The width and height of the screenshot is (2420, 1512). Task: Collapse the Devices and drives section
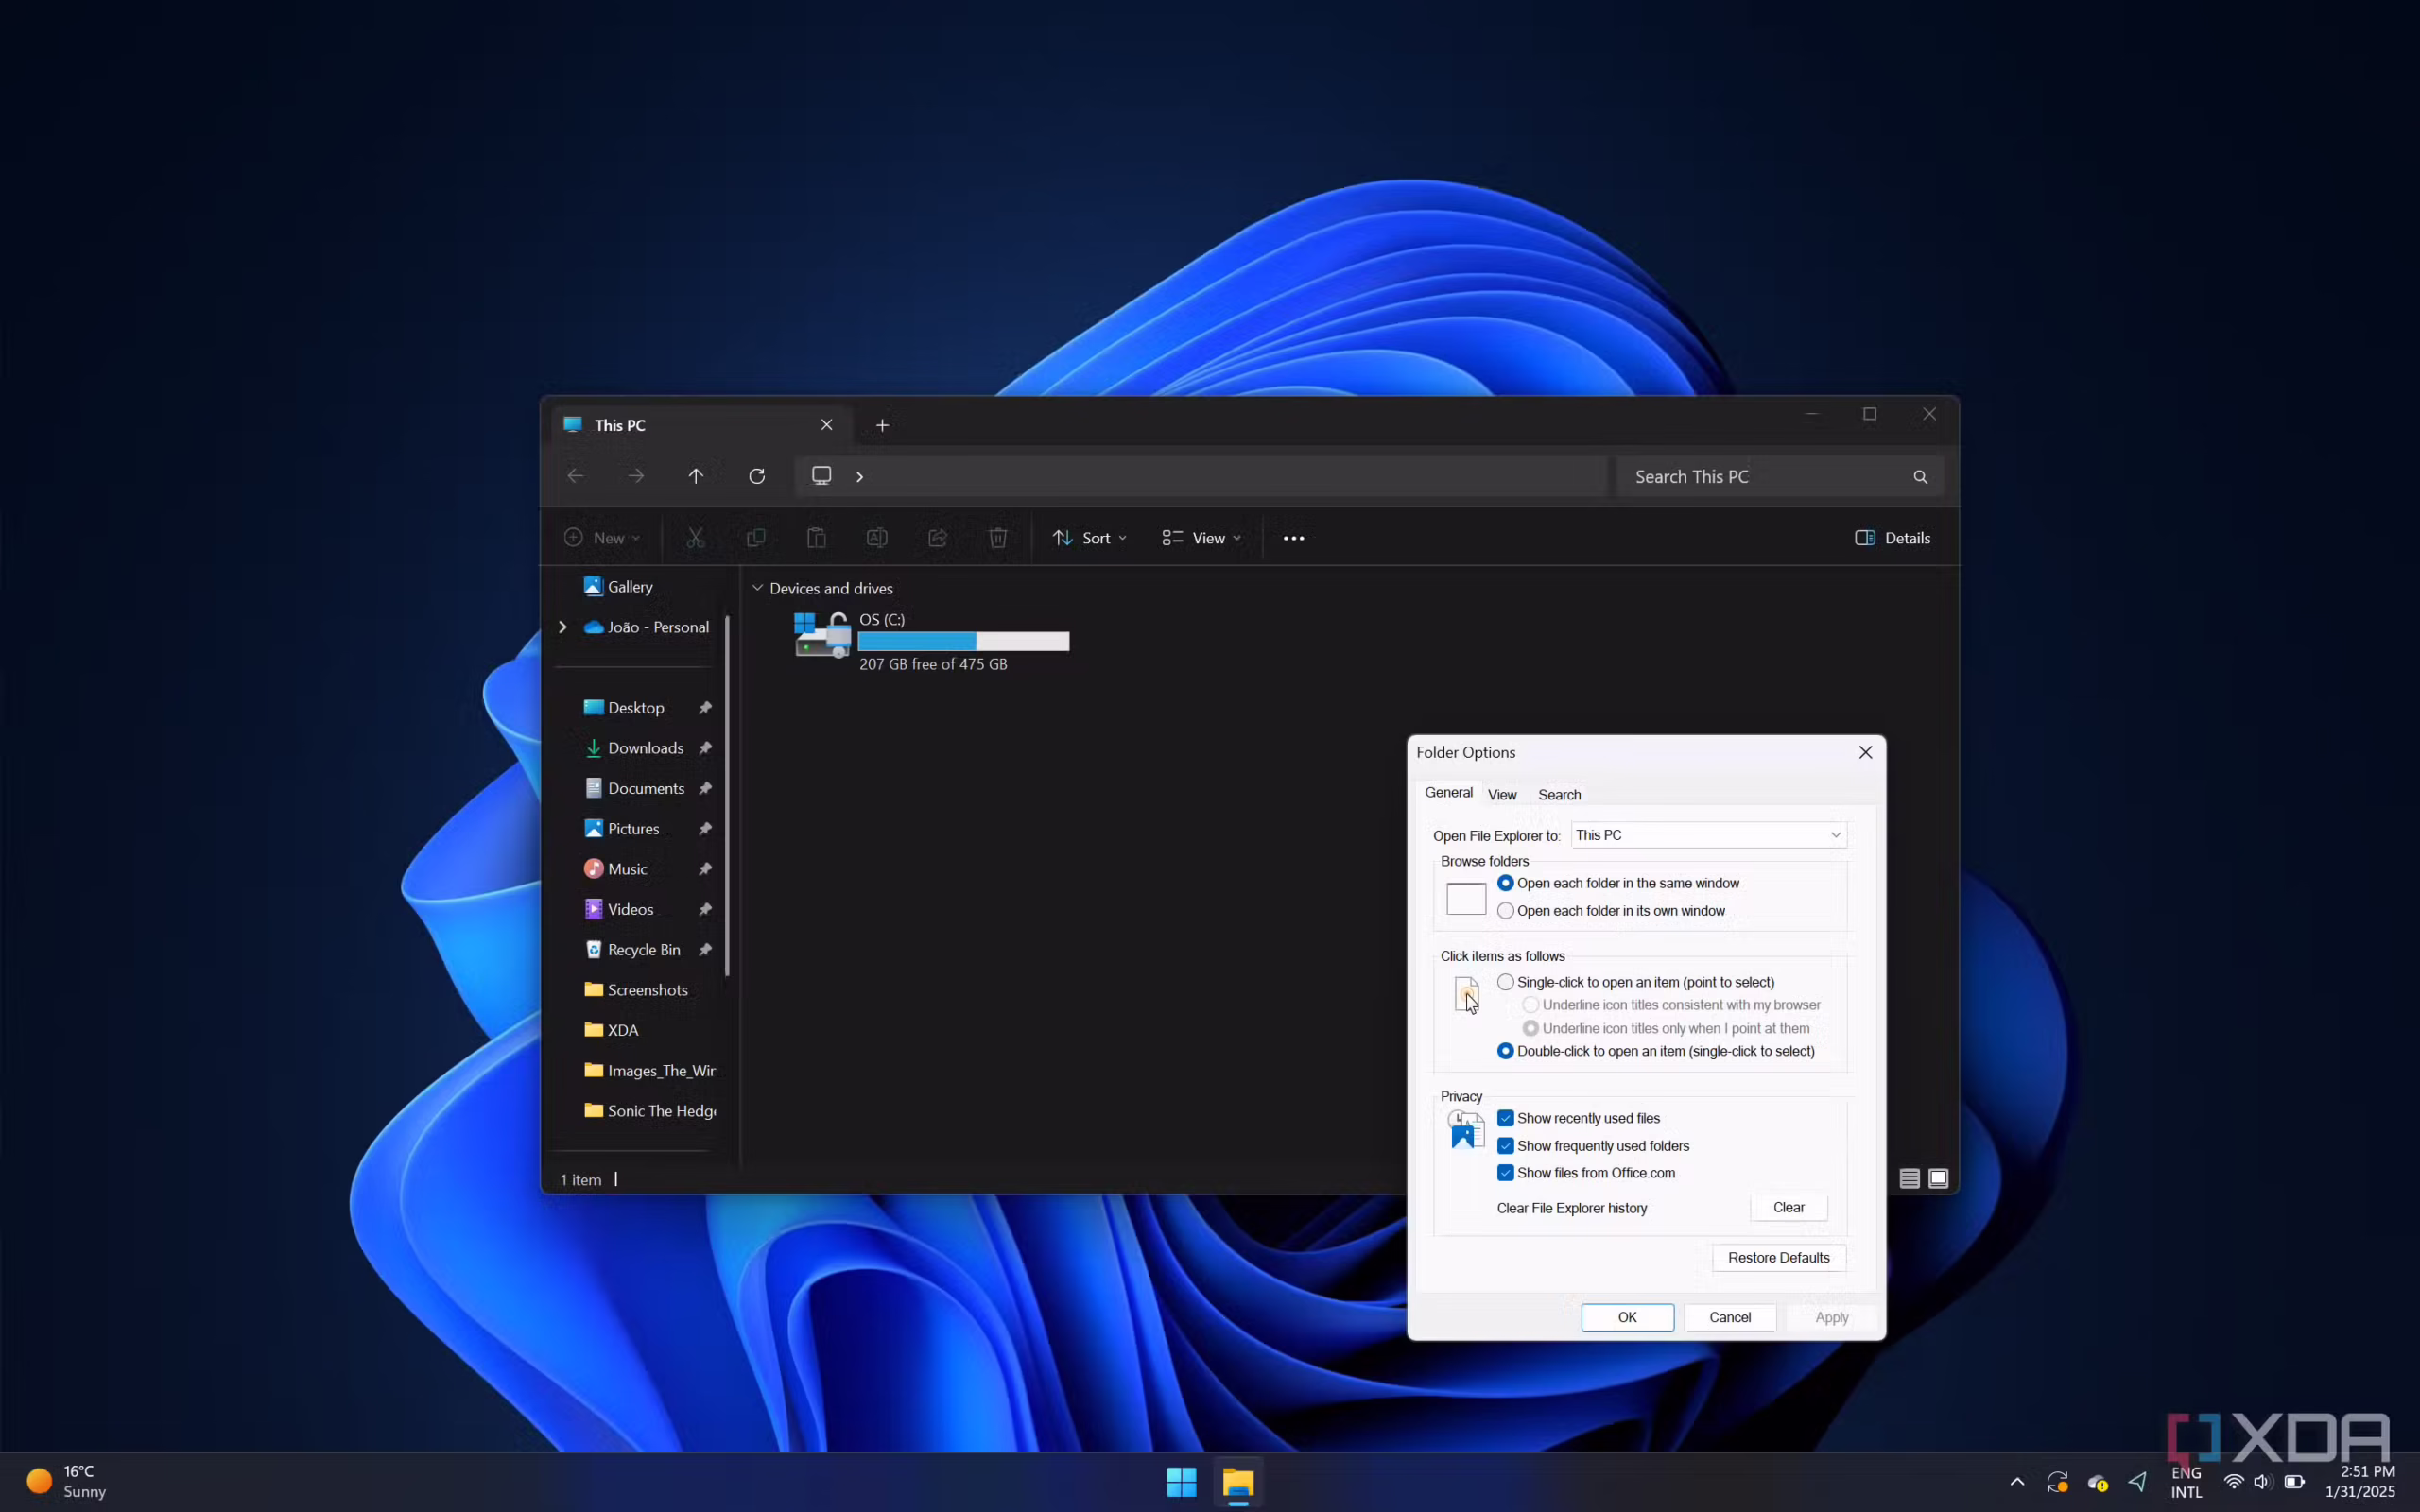757,588
